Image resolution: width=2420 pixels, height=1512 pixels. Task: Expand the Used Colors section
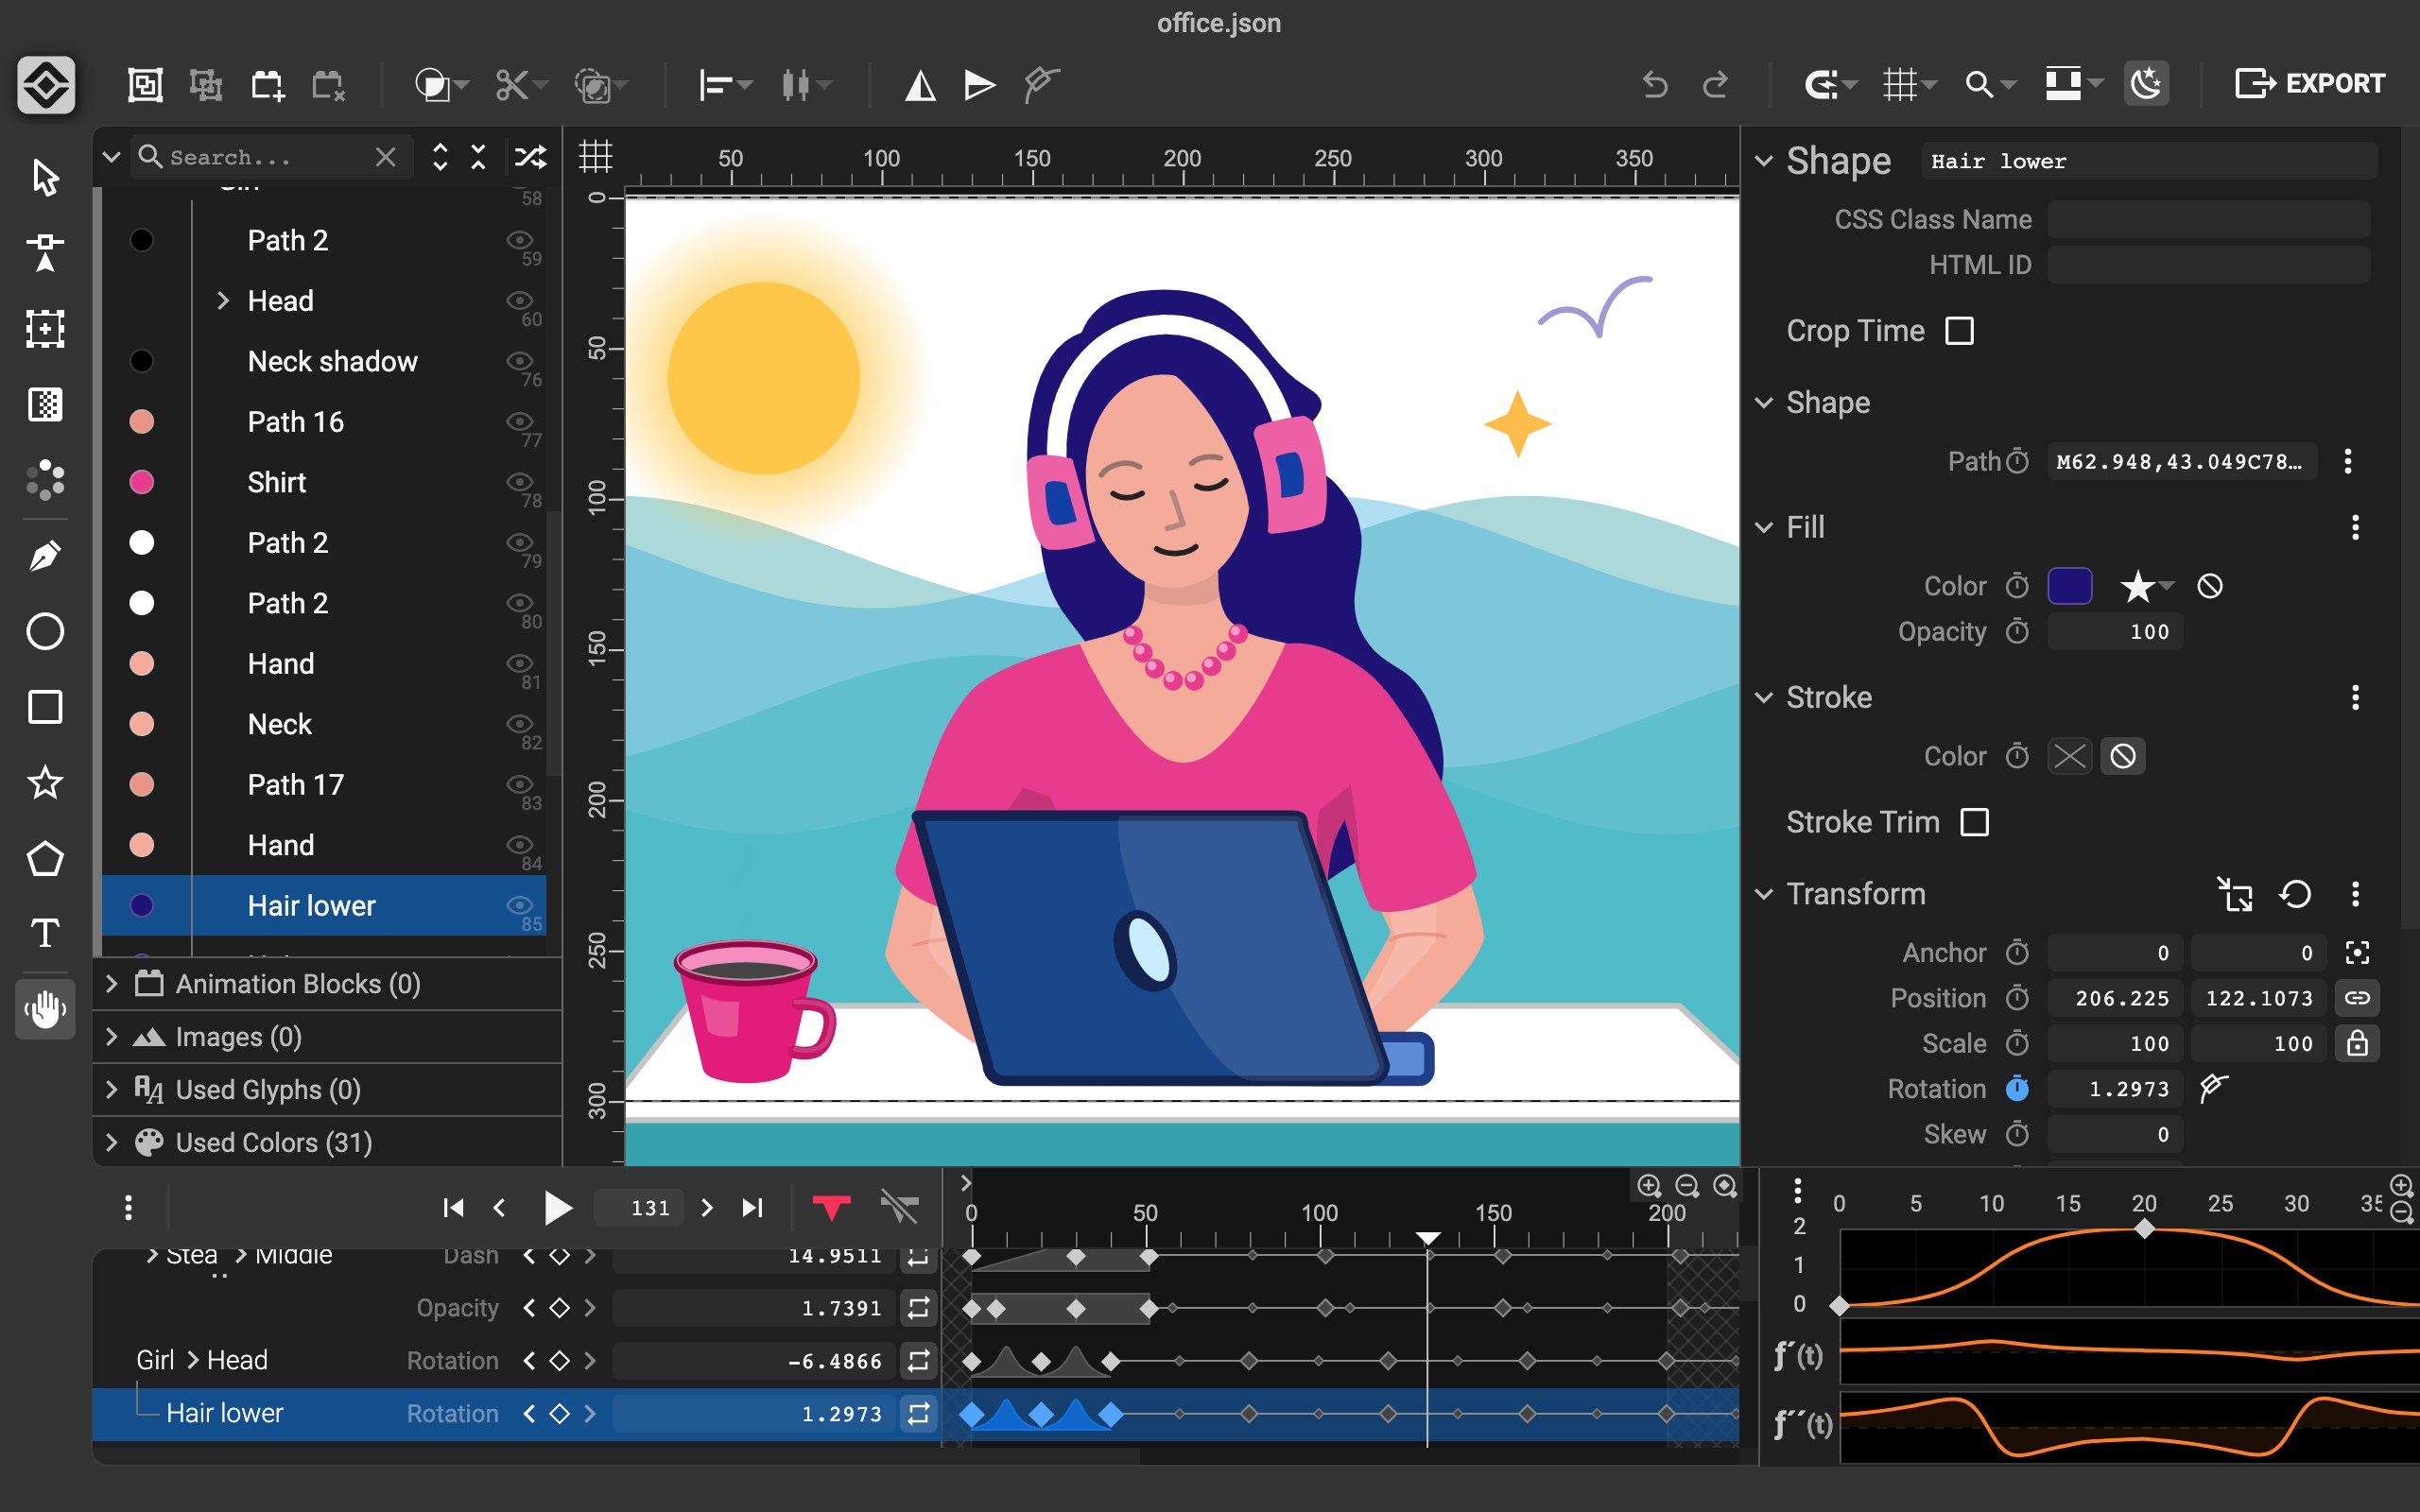point(112,1141)
